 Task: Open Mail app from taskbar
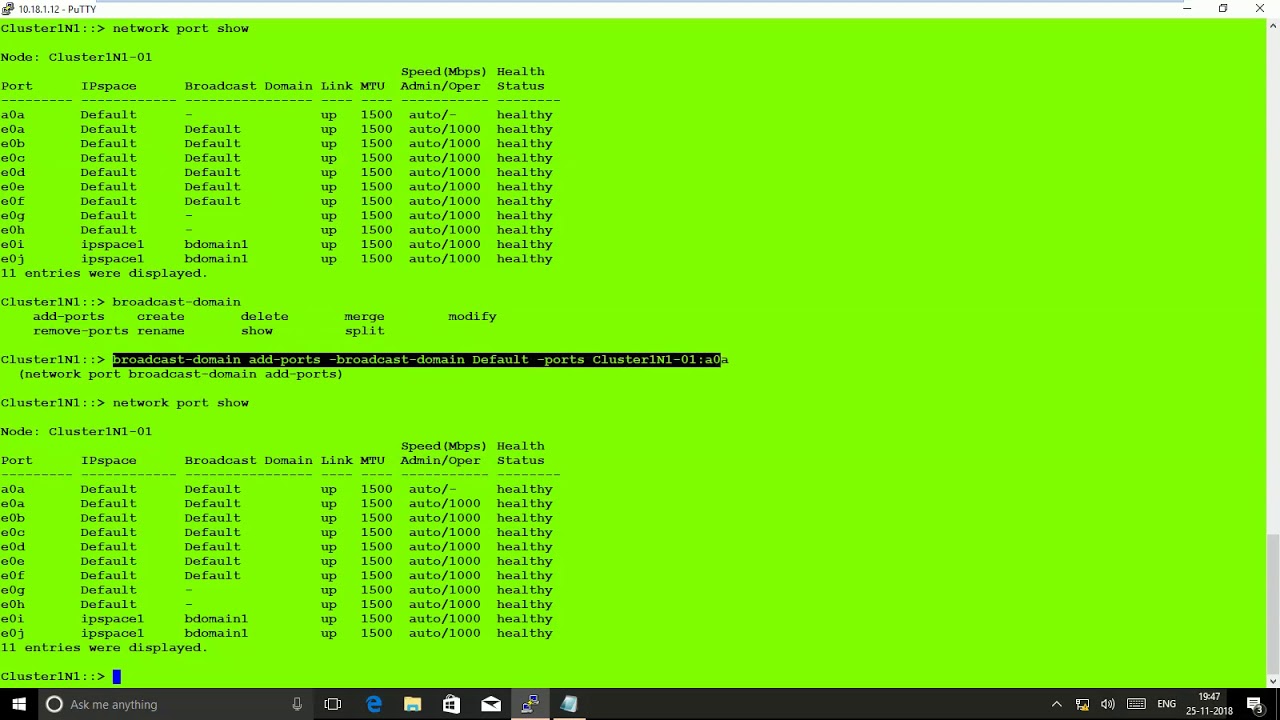(491, 704)
